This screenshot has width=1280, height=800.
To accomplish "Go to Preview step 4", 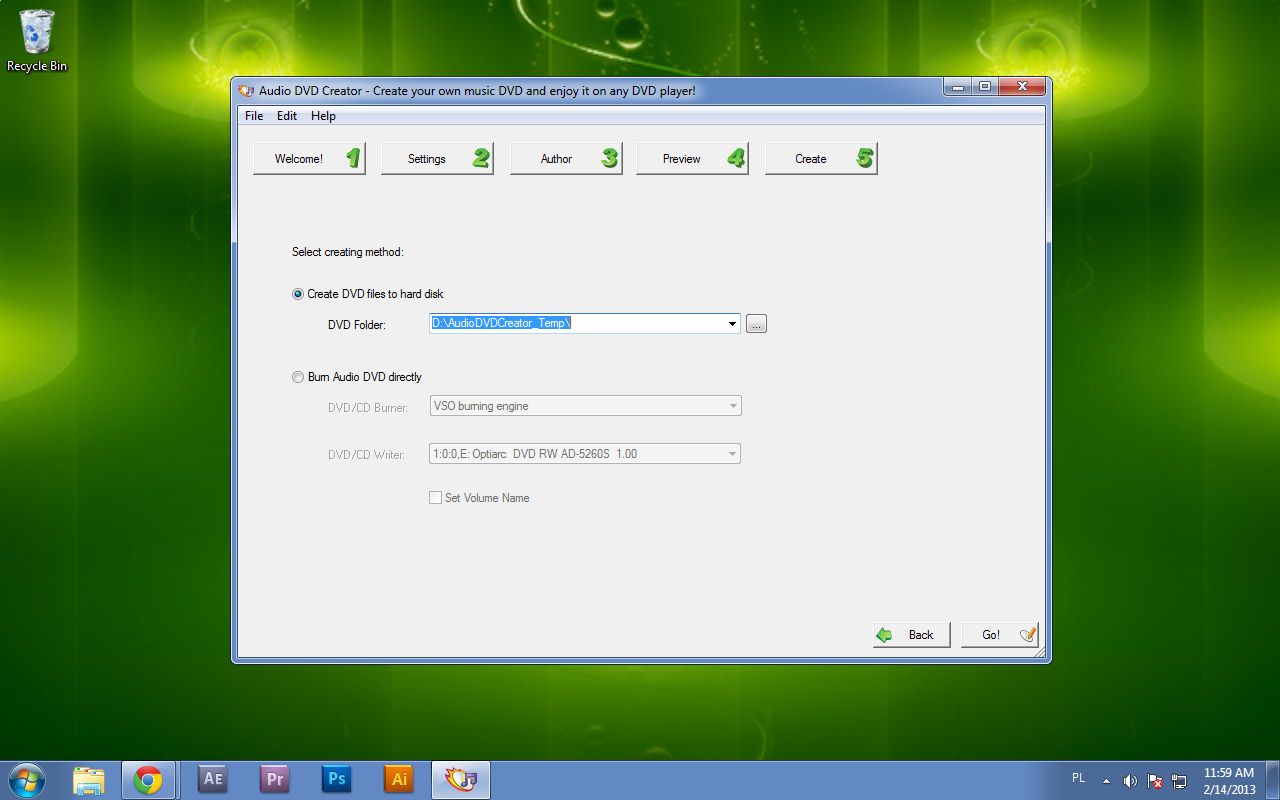I will [692, 158].
